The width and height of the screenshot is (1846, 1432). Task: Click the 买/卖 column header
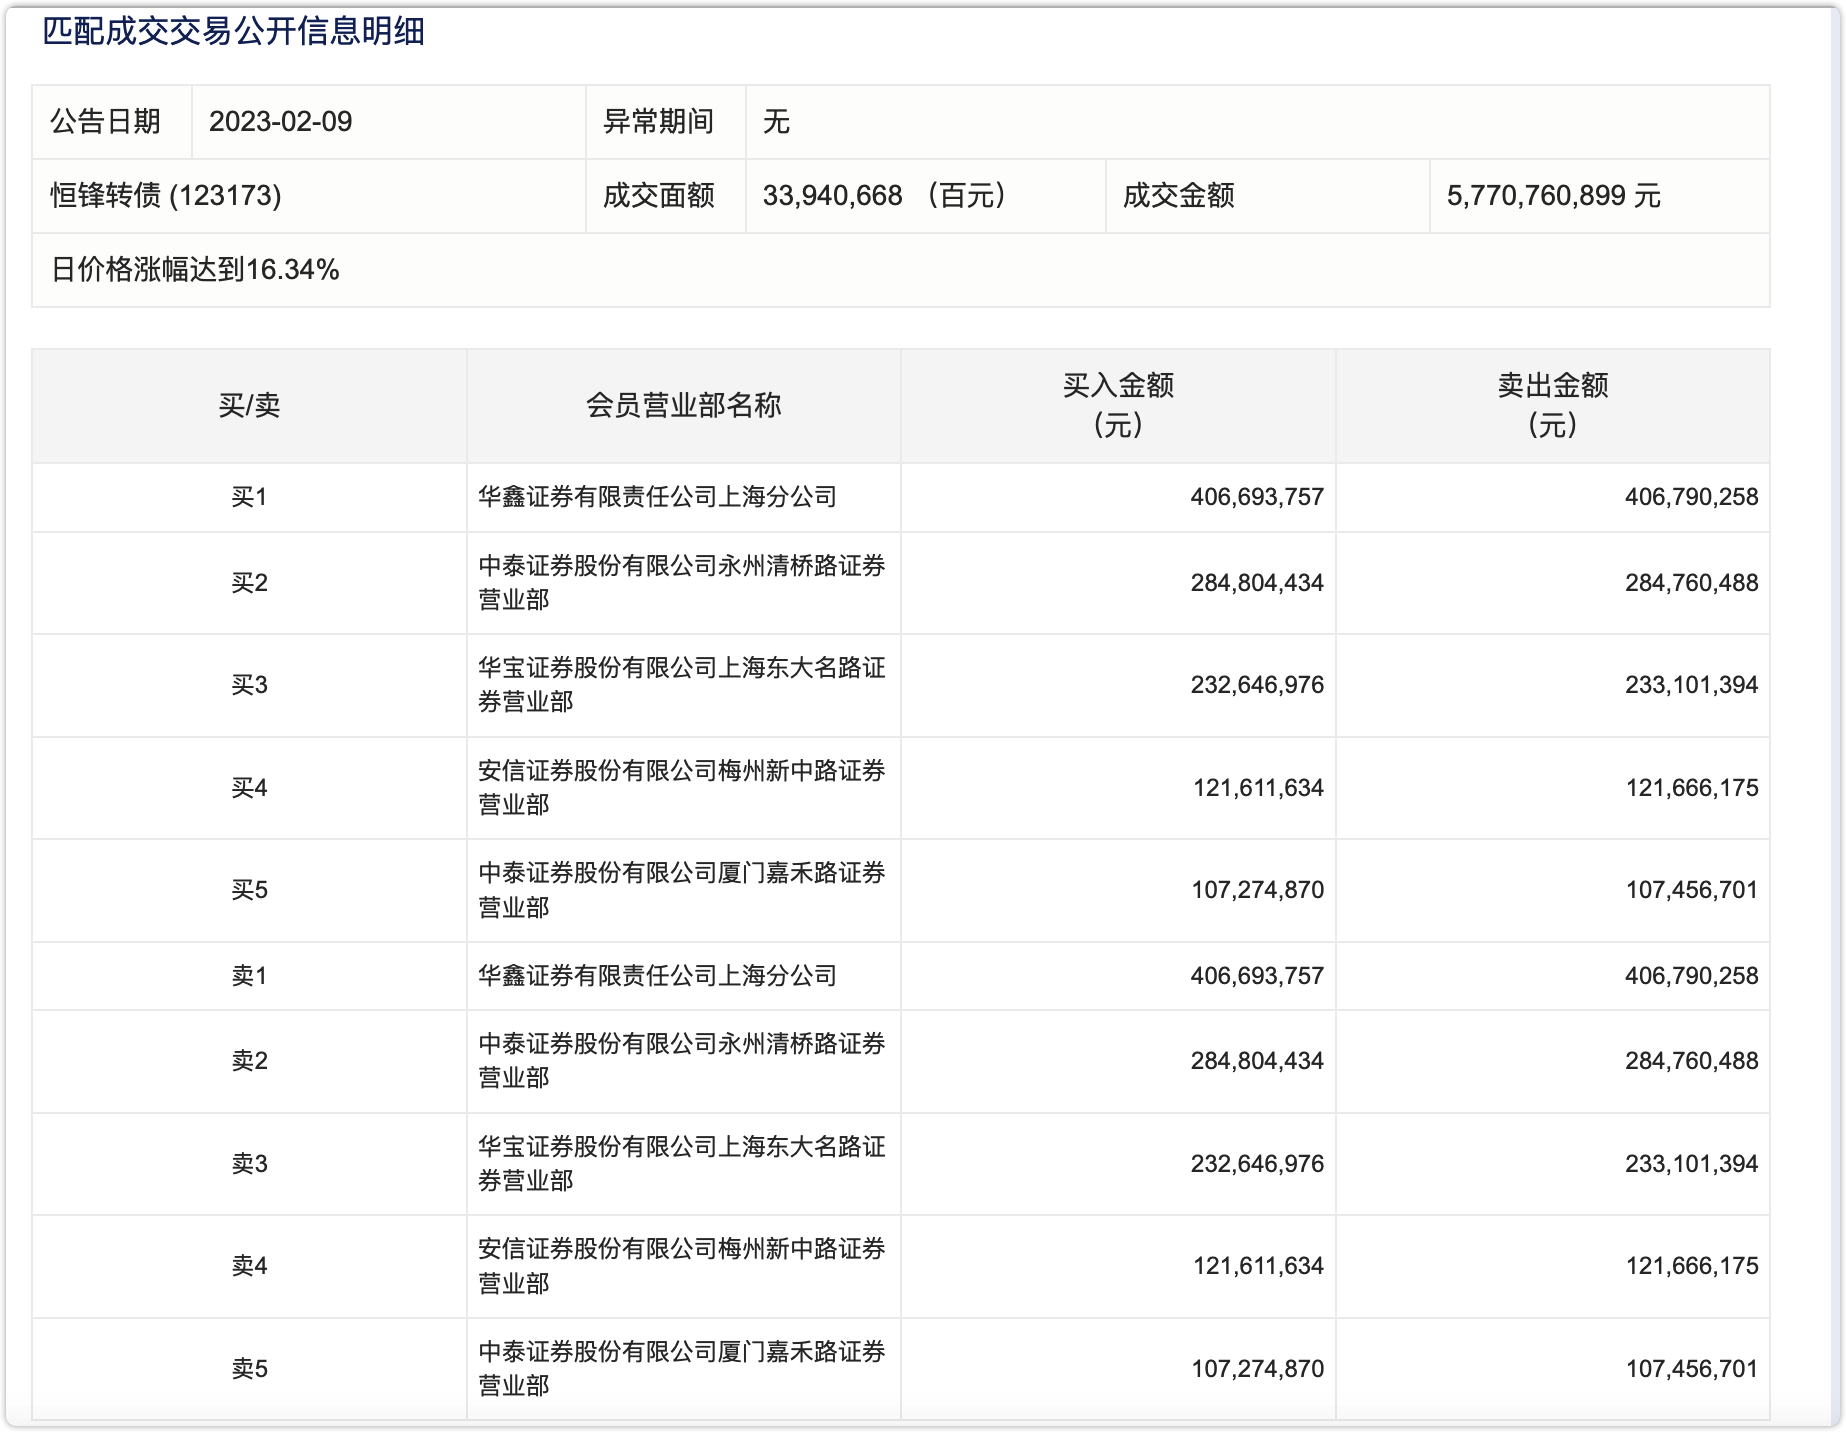pyautogui.click(x=249, y=406)
